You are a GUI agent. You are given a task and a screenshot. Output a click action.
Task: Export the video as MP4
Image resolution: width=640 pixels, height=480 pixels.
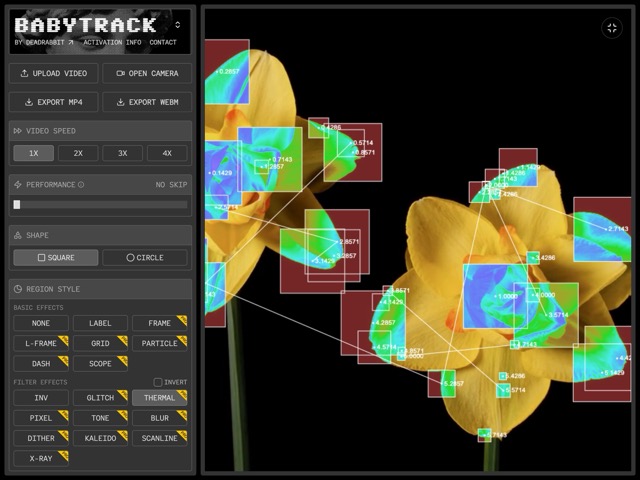point(55,102)
